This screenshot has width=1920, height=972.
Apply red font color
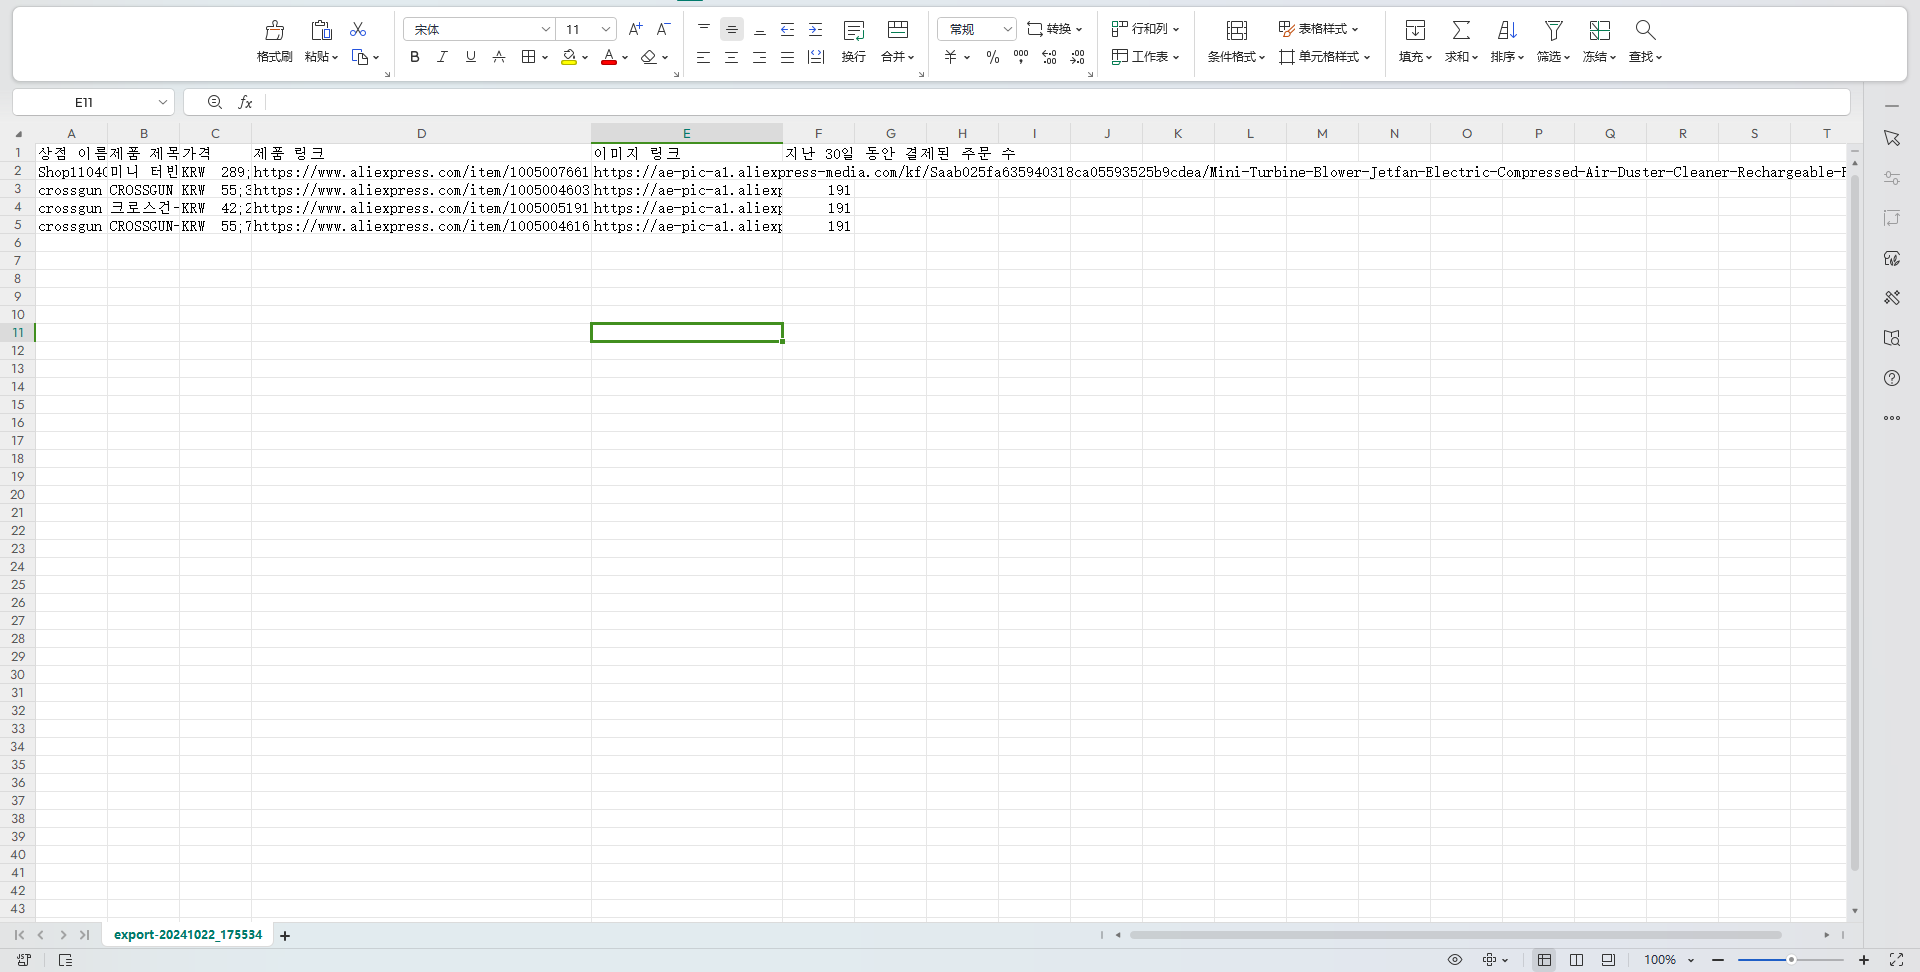click(608, 57)
